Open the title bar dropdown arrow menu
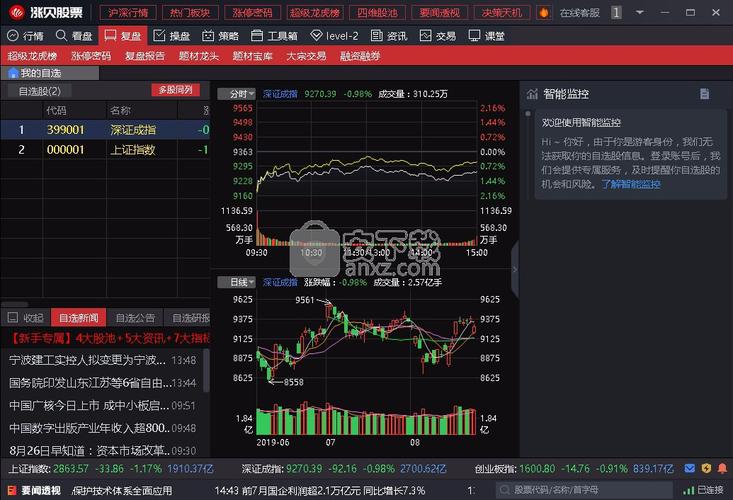 [640, 13]
